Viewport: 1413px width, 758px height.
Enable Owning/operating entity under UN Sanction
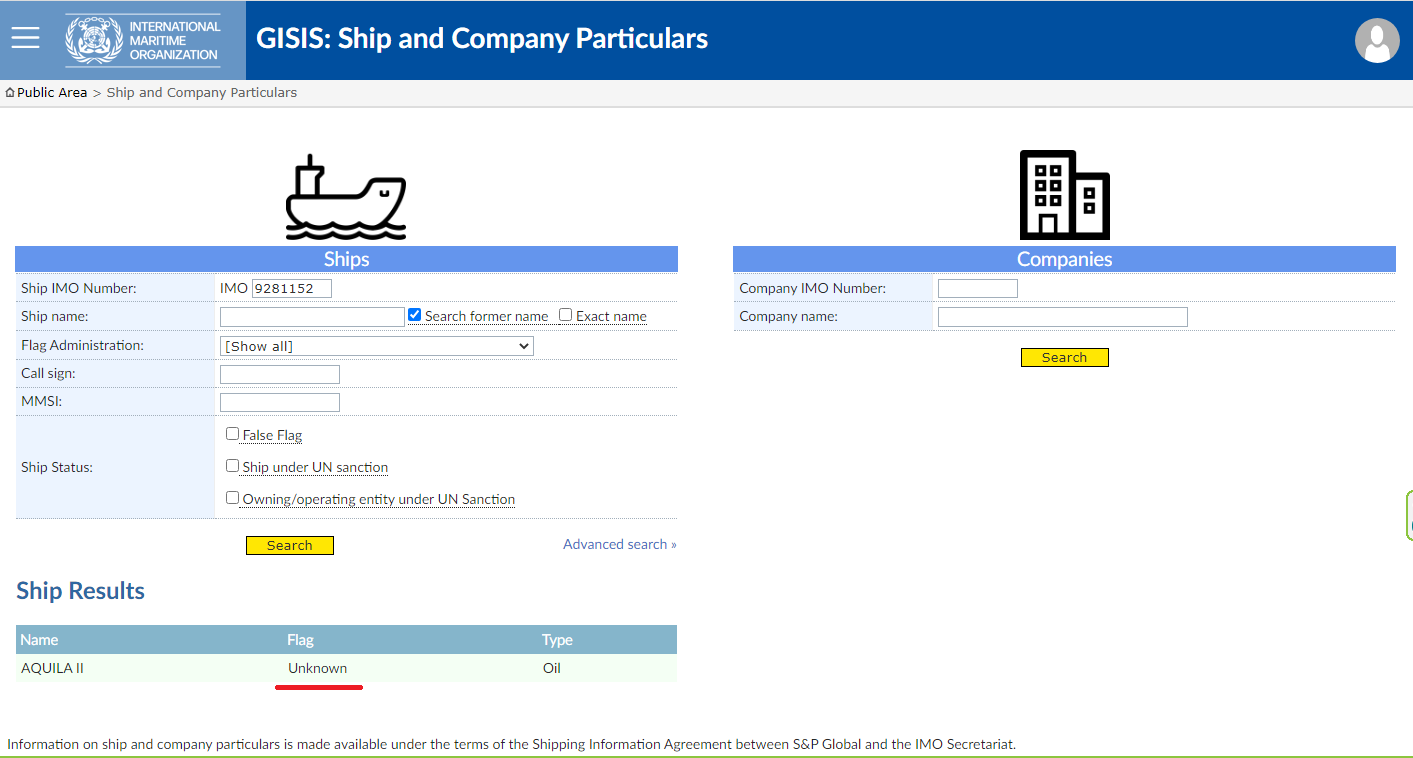[x=232, y=498]
